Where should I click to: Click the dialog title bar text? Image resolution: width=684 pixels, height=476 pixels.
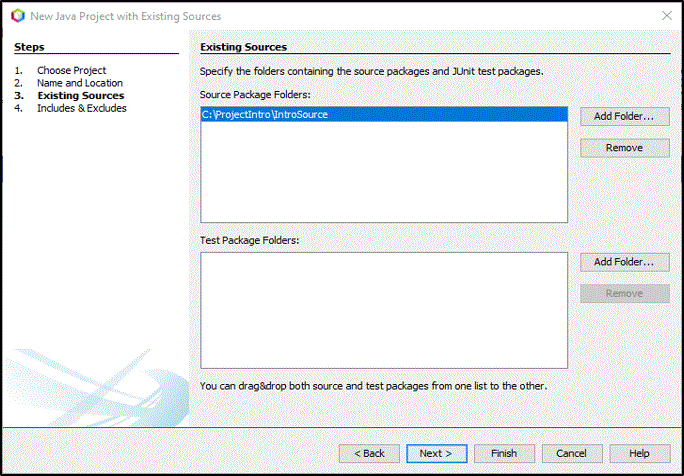(126, 16)
